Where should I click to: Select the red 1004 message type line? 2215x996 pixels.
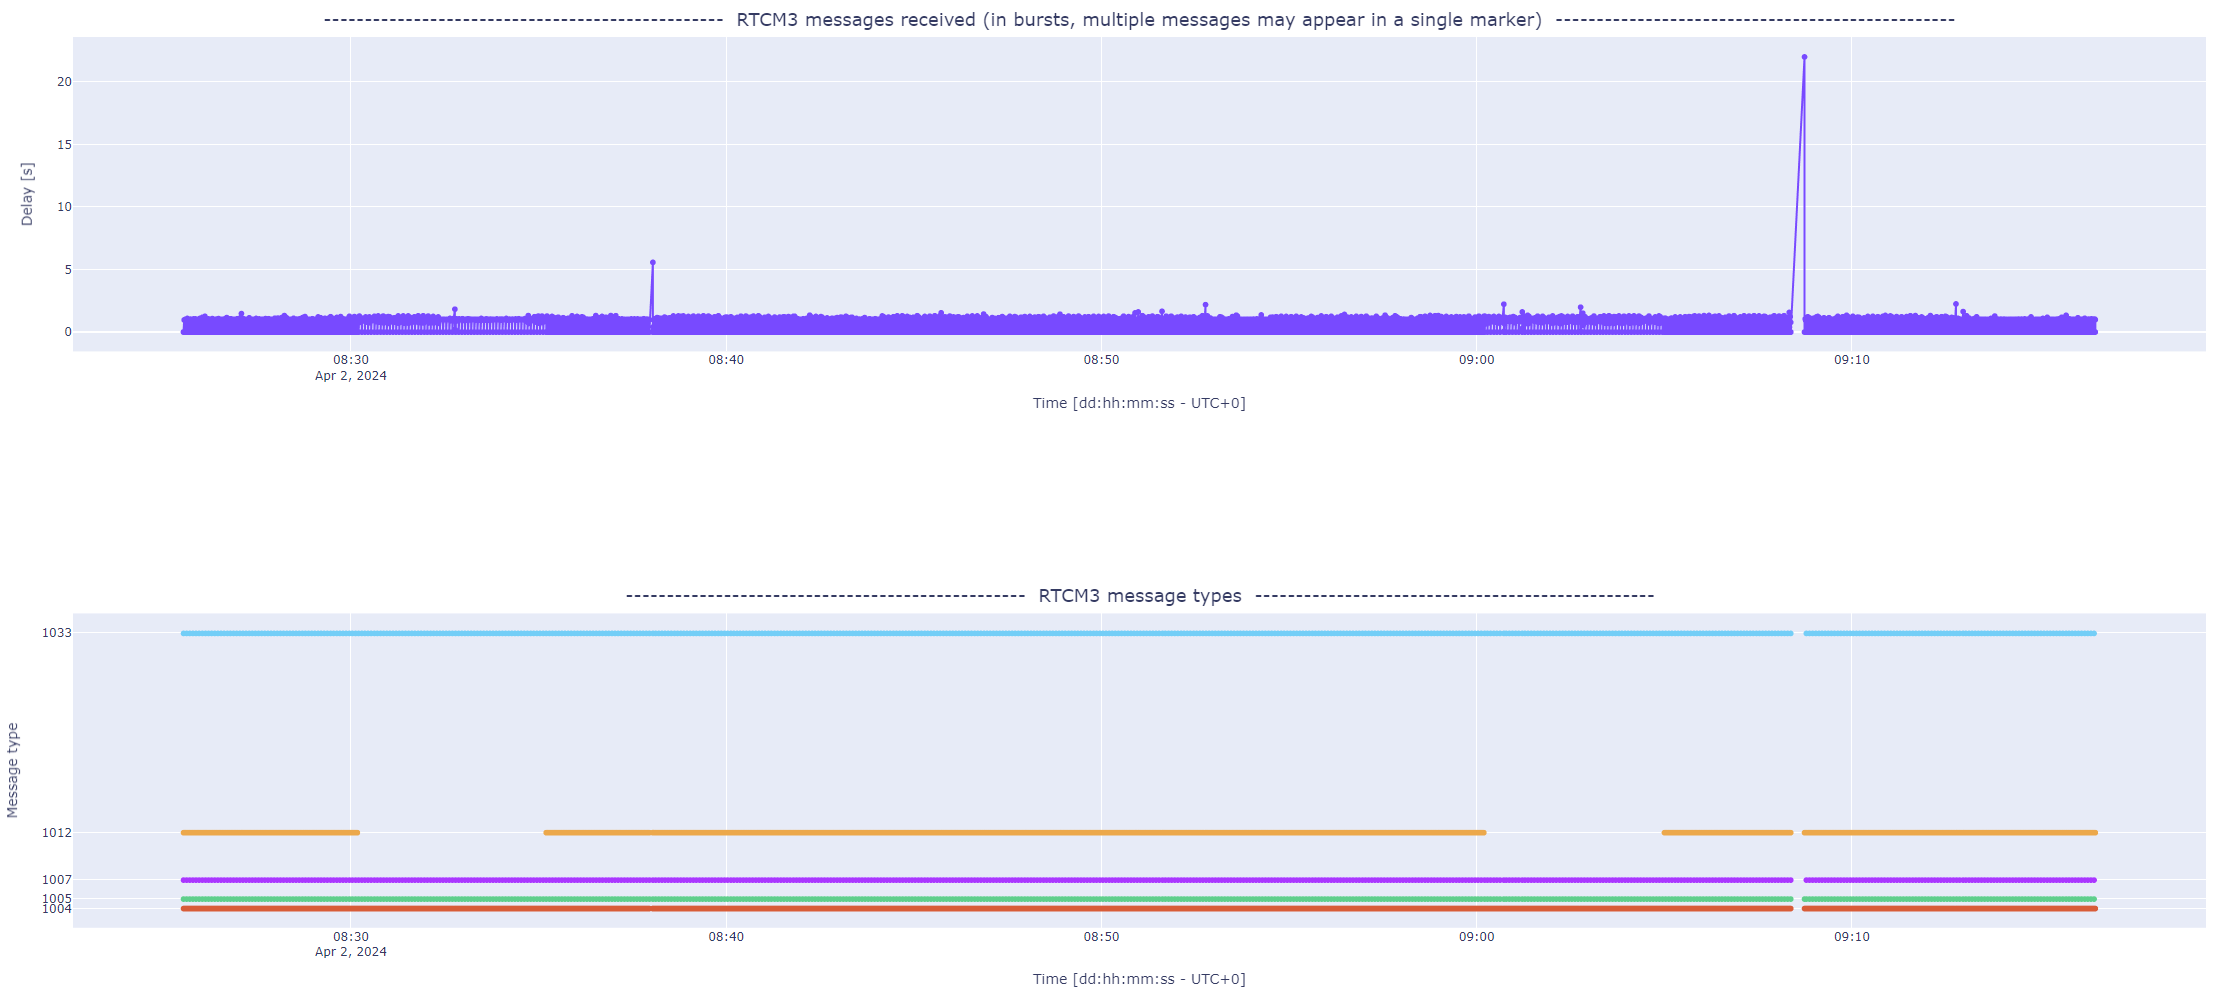1000,909
